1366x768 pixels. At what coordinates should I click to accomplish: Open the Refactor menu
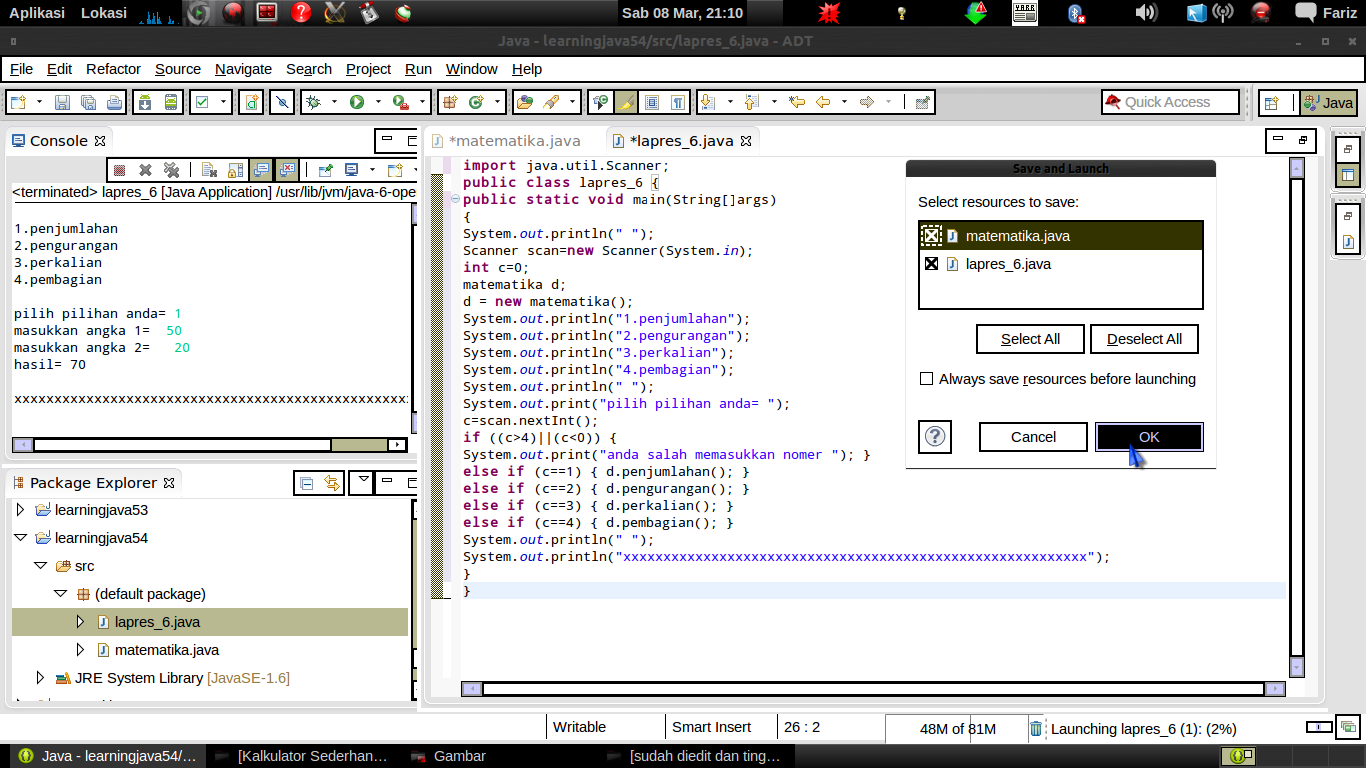click(x=113, y=69)
